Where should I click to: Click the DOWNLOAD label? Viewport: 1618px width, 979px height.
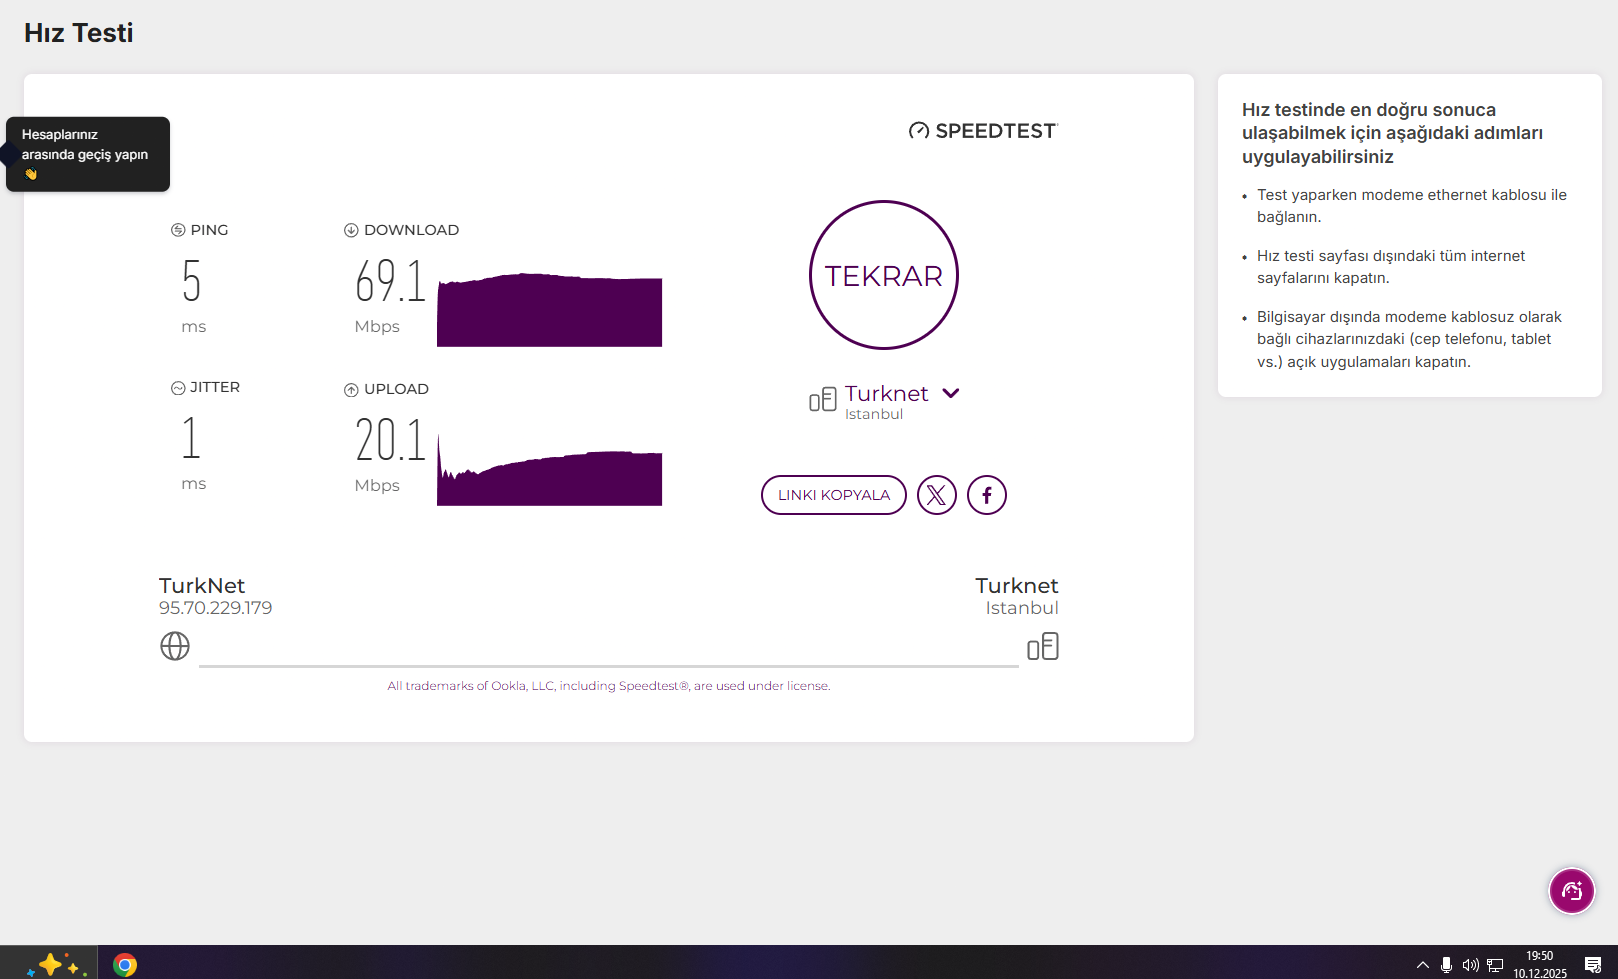tap(412, 230)
